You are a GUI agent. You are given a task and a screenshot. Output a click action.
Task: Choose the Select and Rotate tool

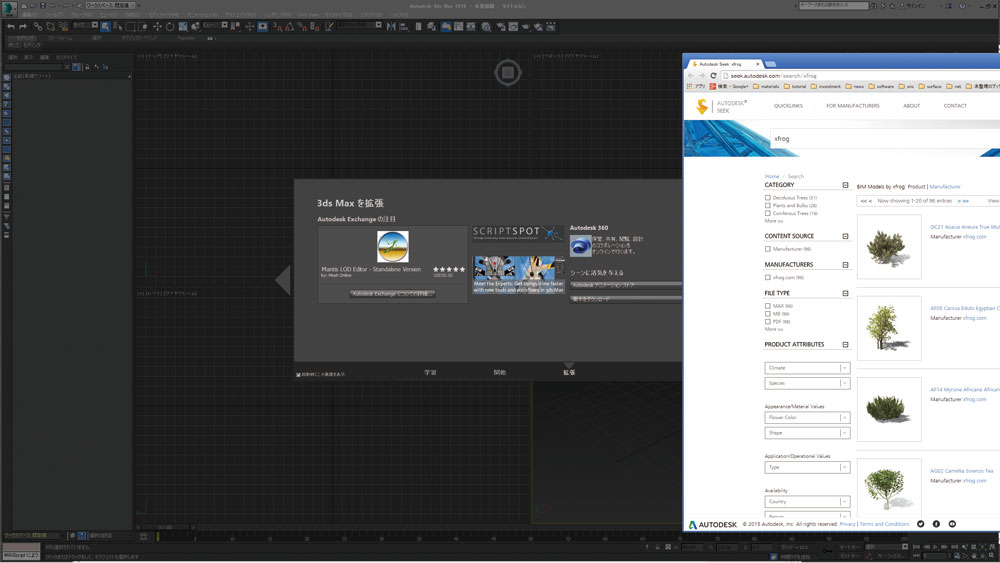click(x=170, y=27)
